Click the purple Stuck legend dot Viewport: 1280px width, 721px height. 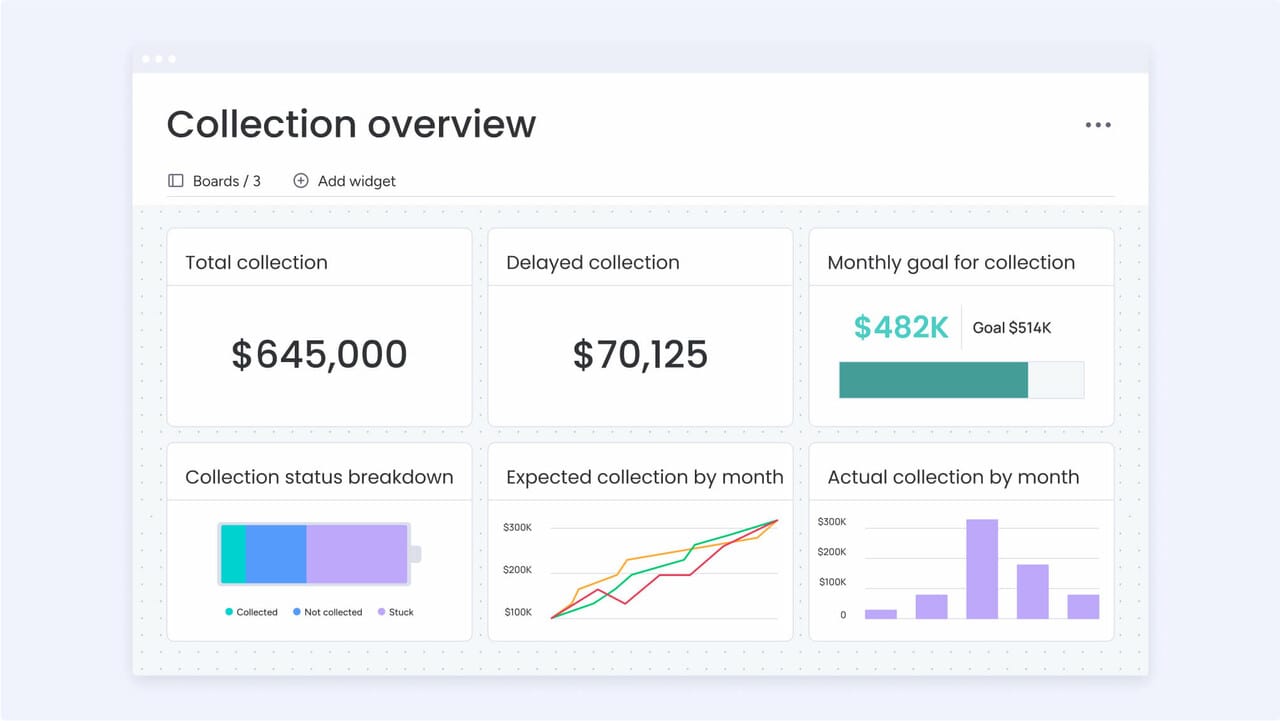coord(380,611)
